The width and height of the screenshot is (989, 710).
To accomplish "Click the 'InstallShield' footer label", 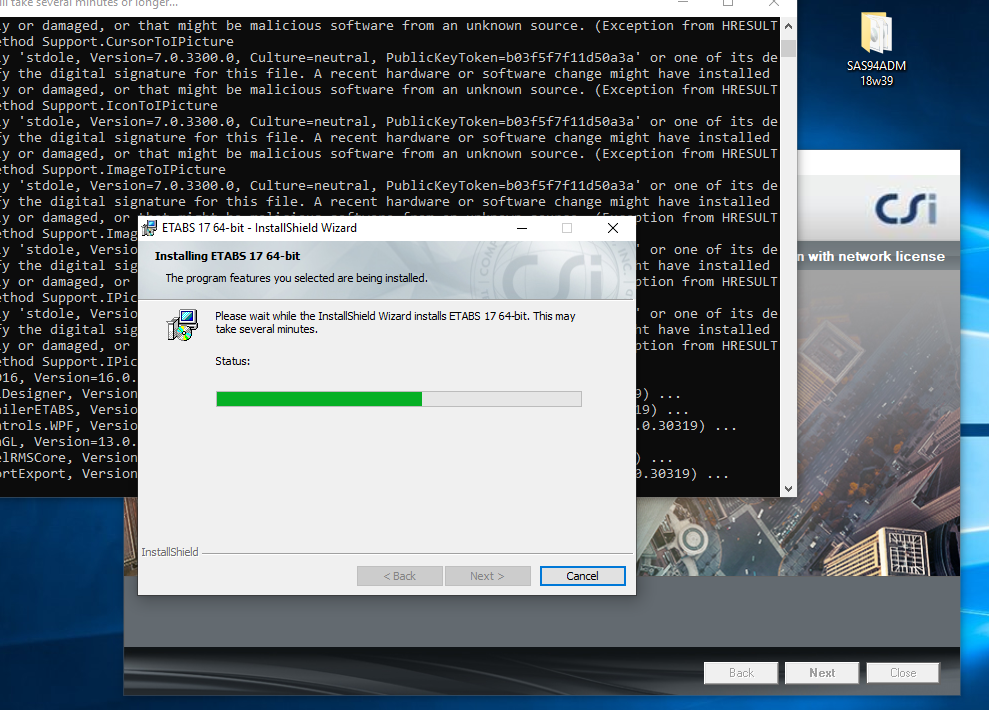I will 170,552.
